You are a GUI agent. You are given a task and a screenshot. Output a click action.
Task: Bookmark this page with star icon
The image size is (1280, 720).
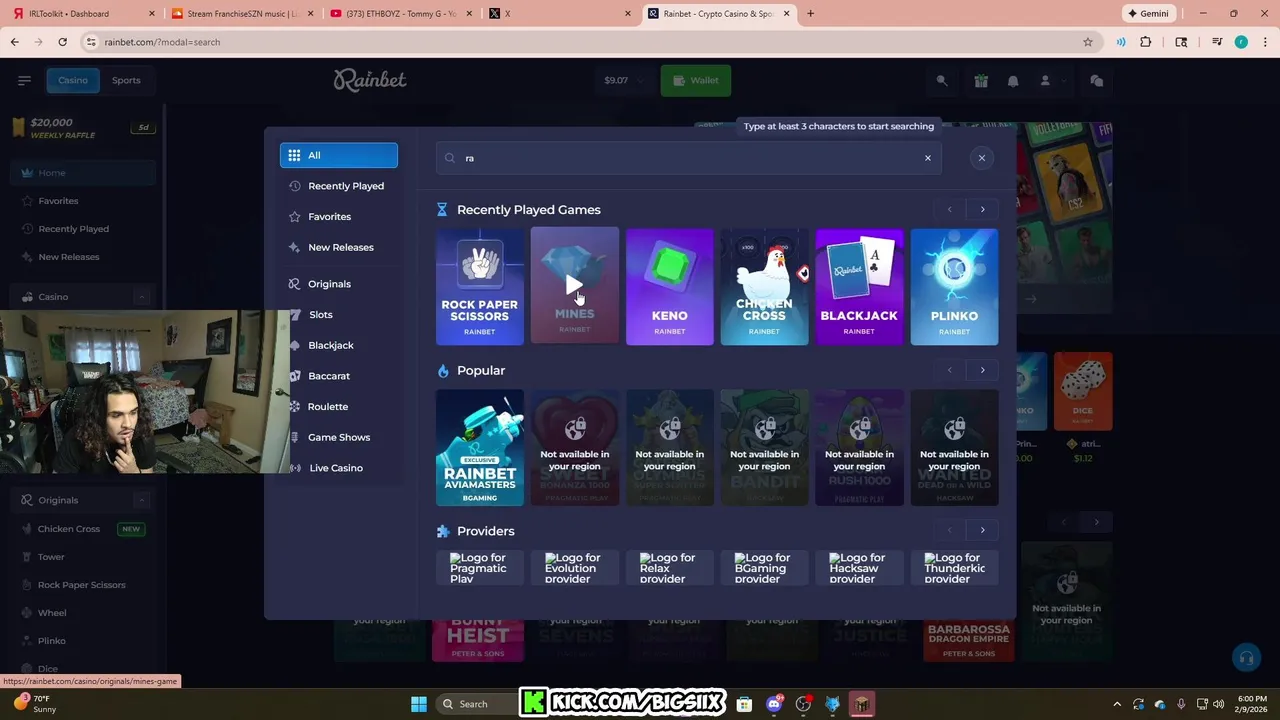point(1088,42)
